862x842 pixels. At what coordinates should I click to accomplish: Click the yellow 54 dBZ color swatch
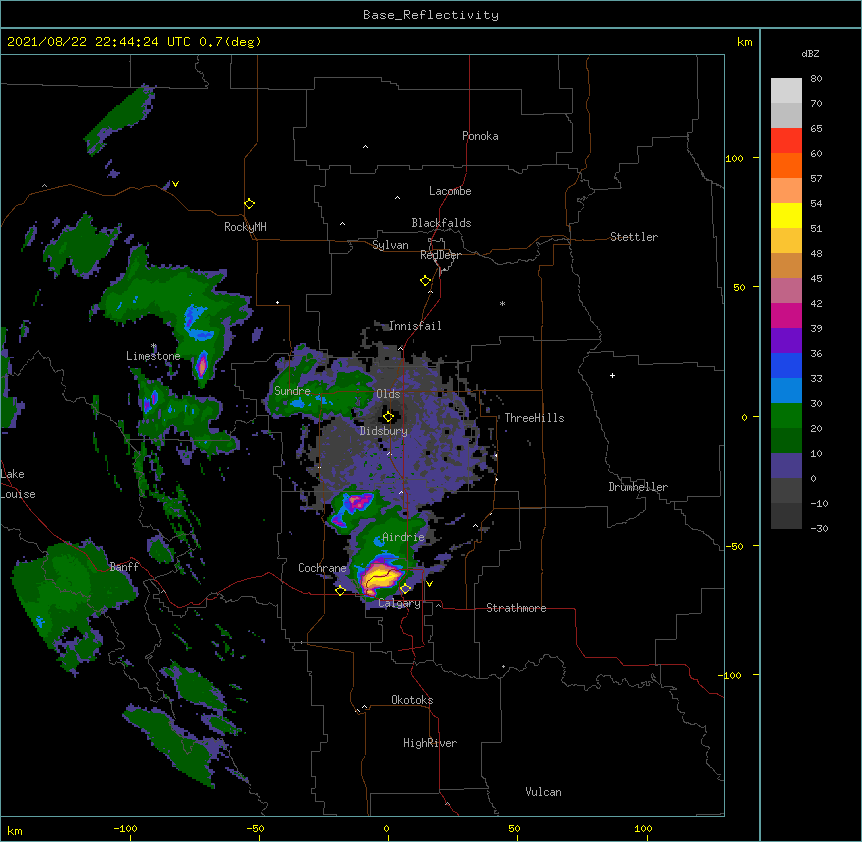coord(786,215)
